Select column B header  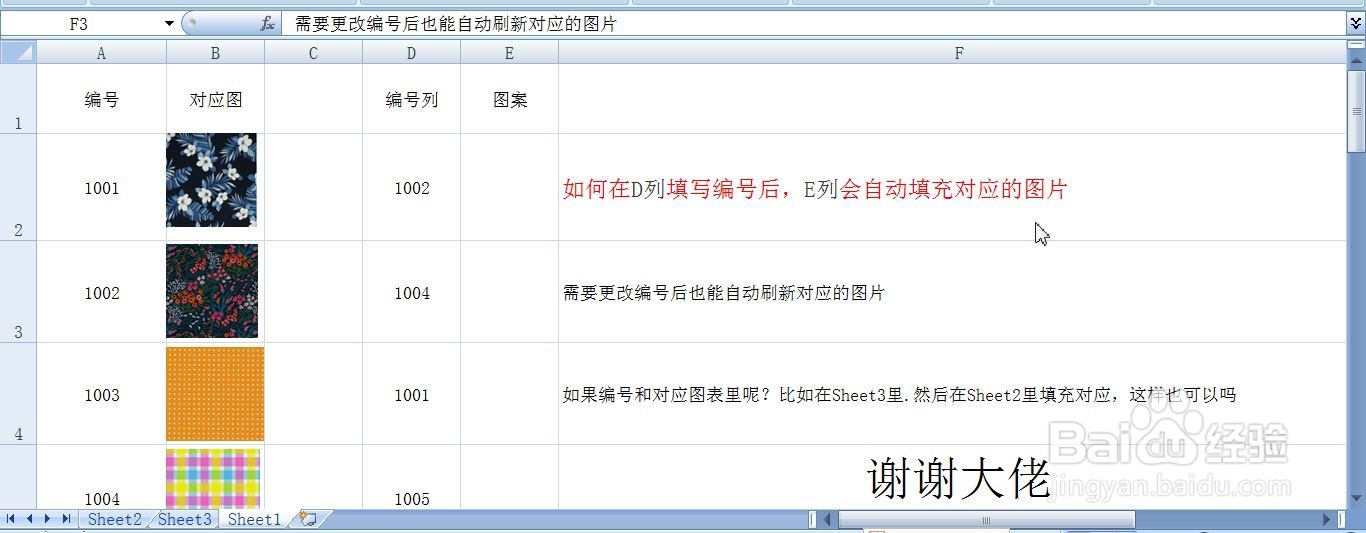click(x=215, y=53)
